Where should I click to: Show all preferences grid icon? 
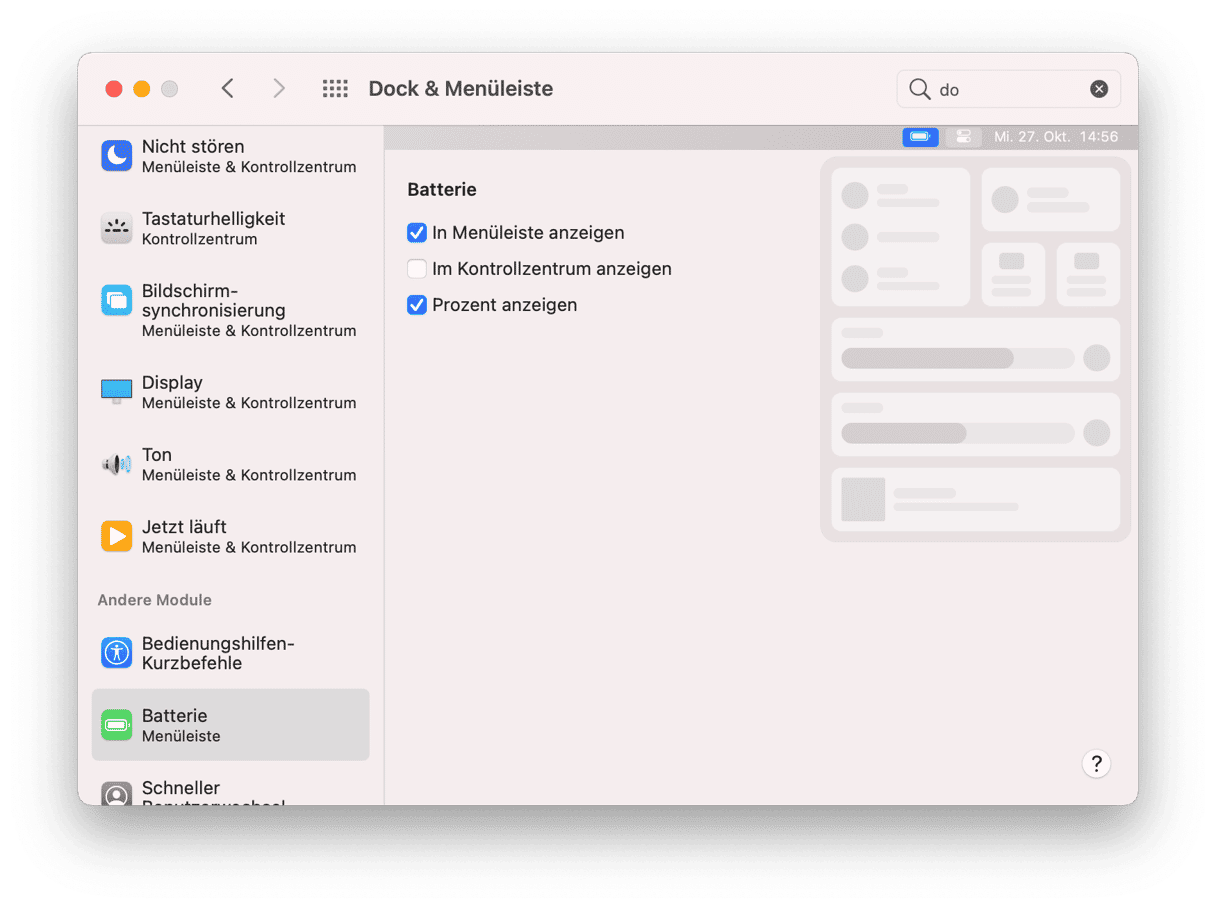[x=335, y=89]
